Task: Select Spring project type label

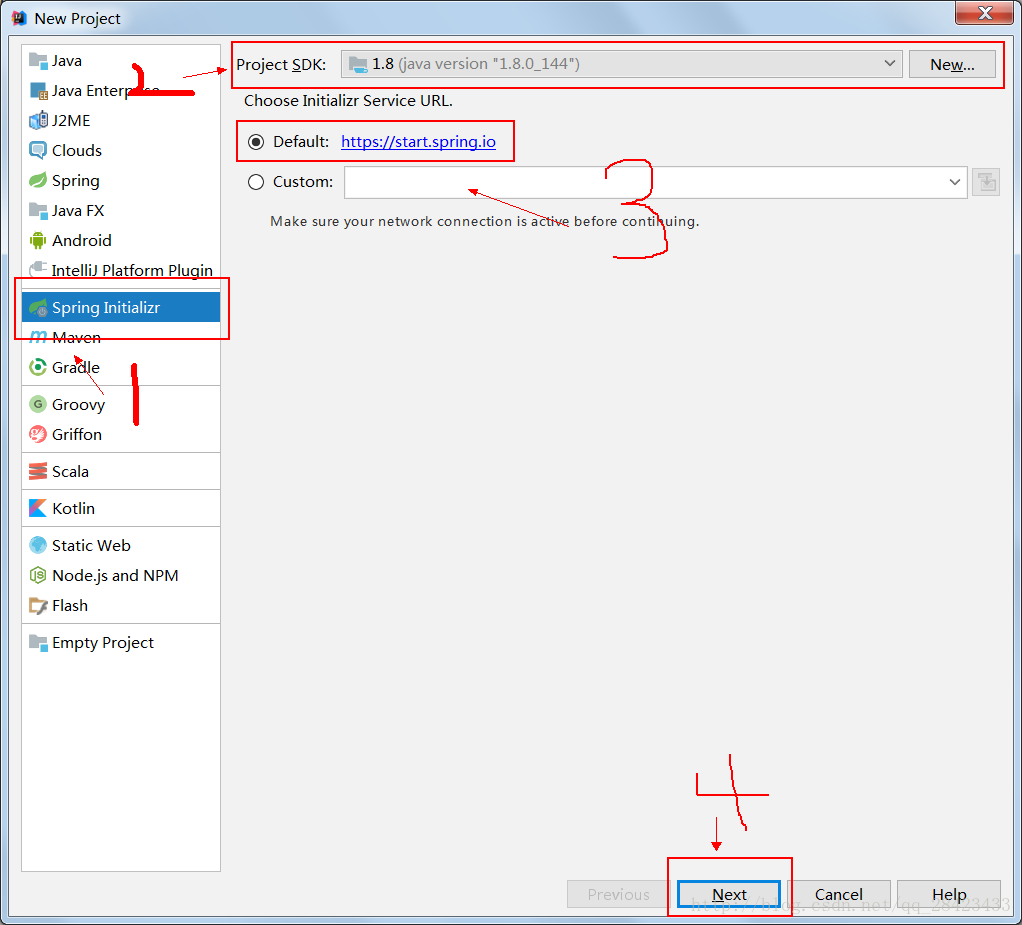Action: coord(76,181)
